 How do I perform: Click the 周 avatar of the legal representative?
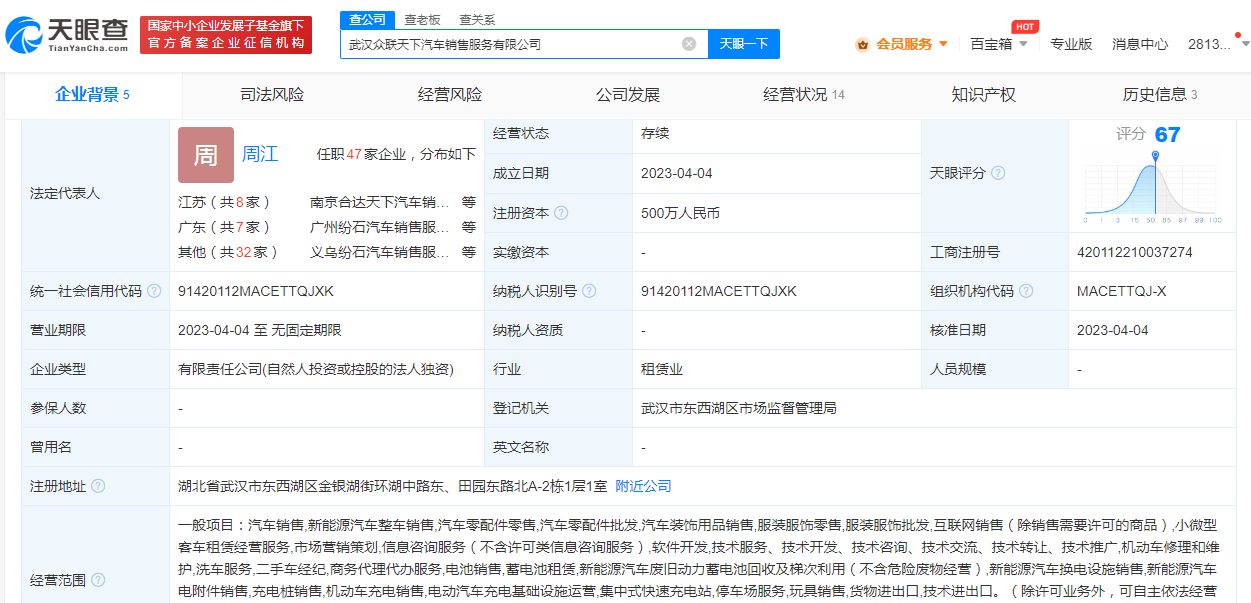206,155
